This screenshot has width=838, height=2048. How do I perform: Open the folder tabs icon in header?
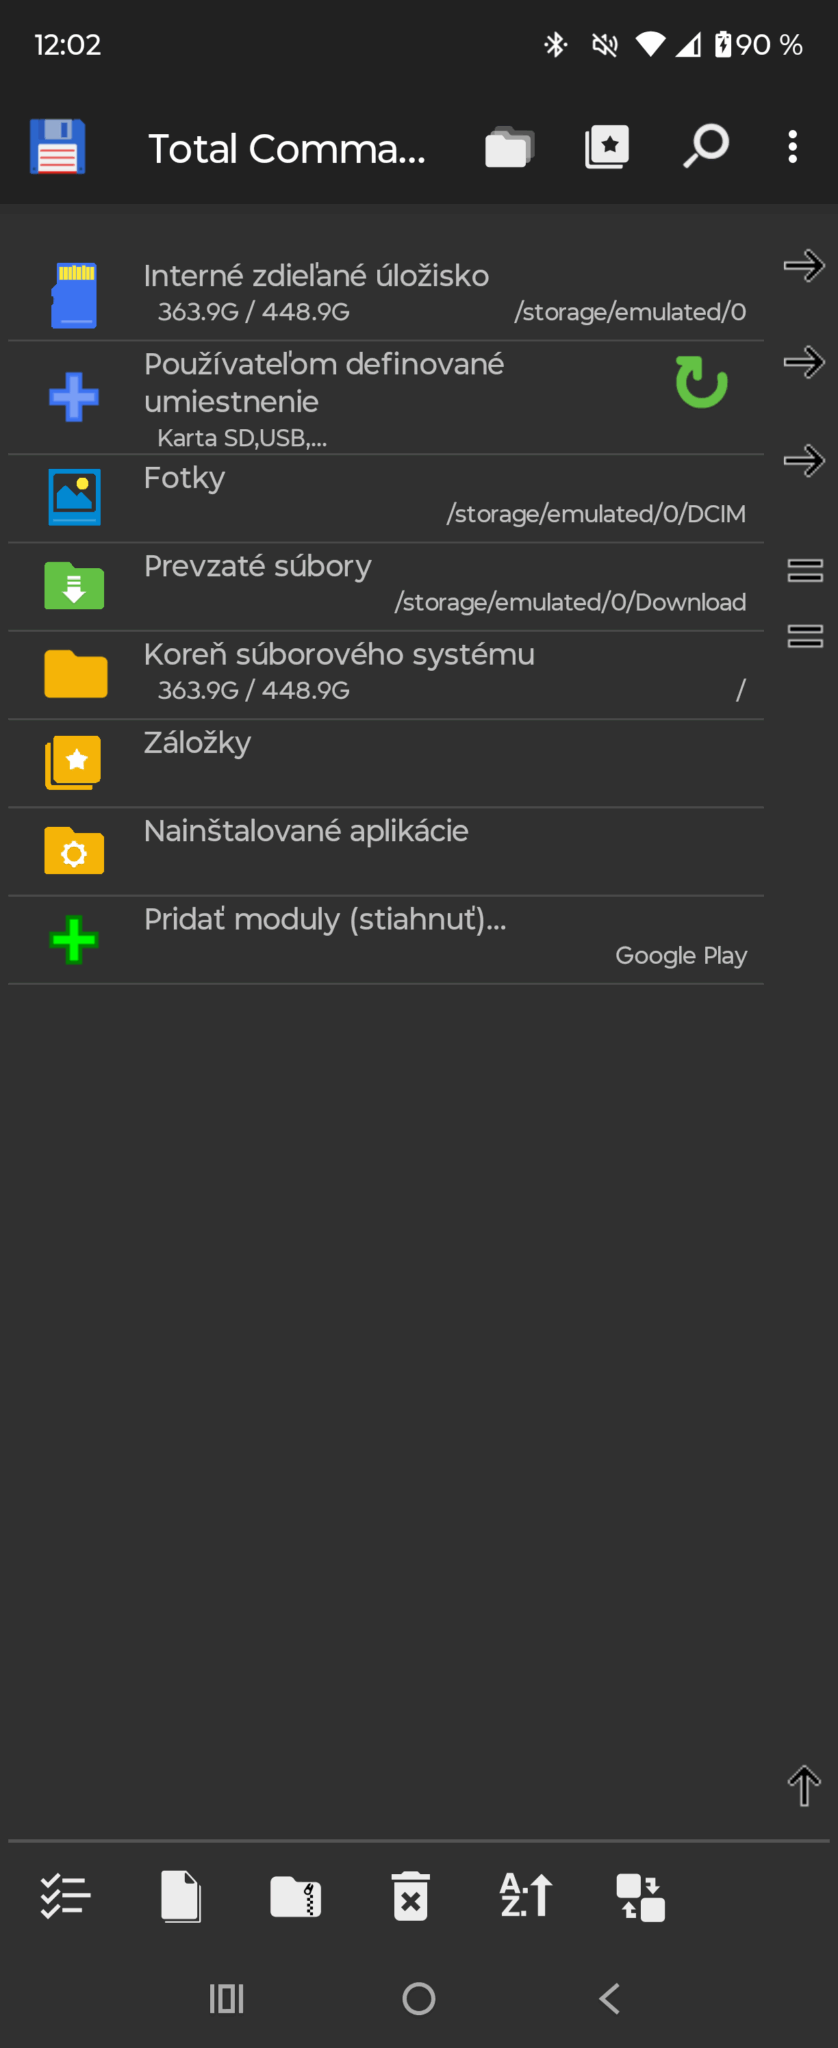point(509,148)
